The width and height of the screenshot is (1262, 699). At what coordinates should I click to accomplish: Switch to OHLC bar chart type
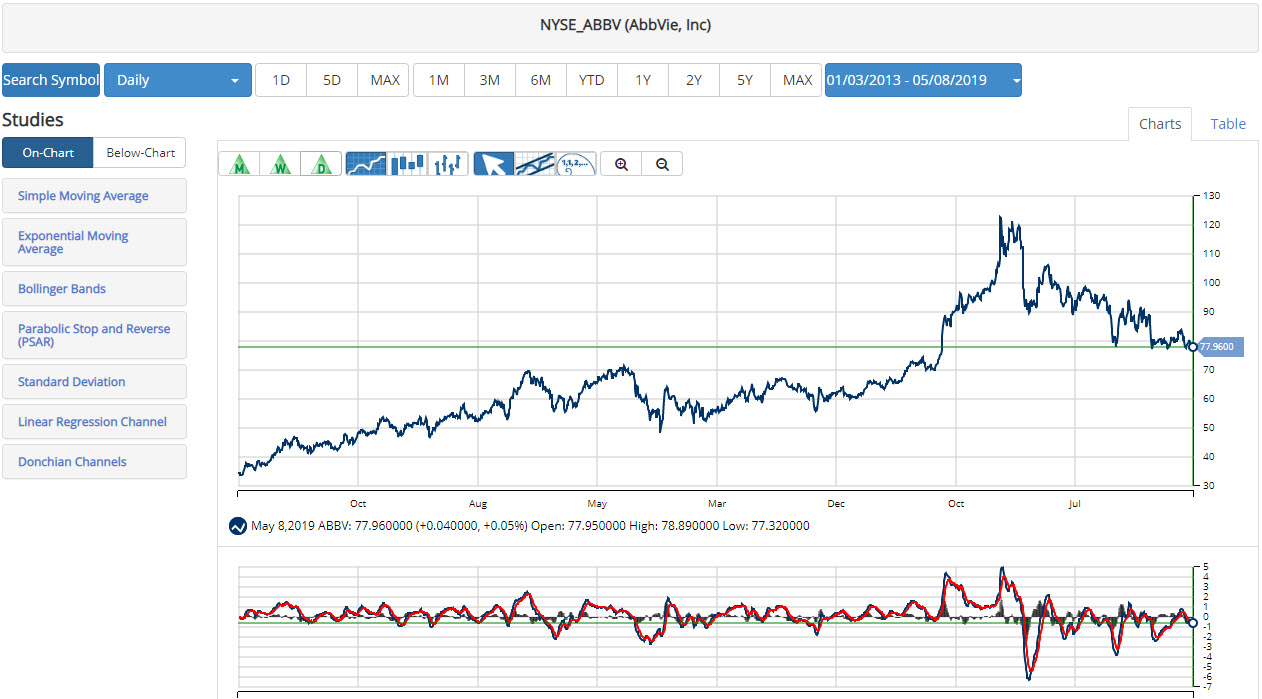click(448, 164)
